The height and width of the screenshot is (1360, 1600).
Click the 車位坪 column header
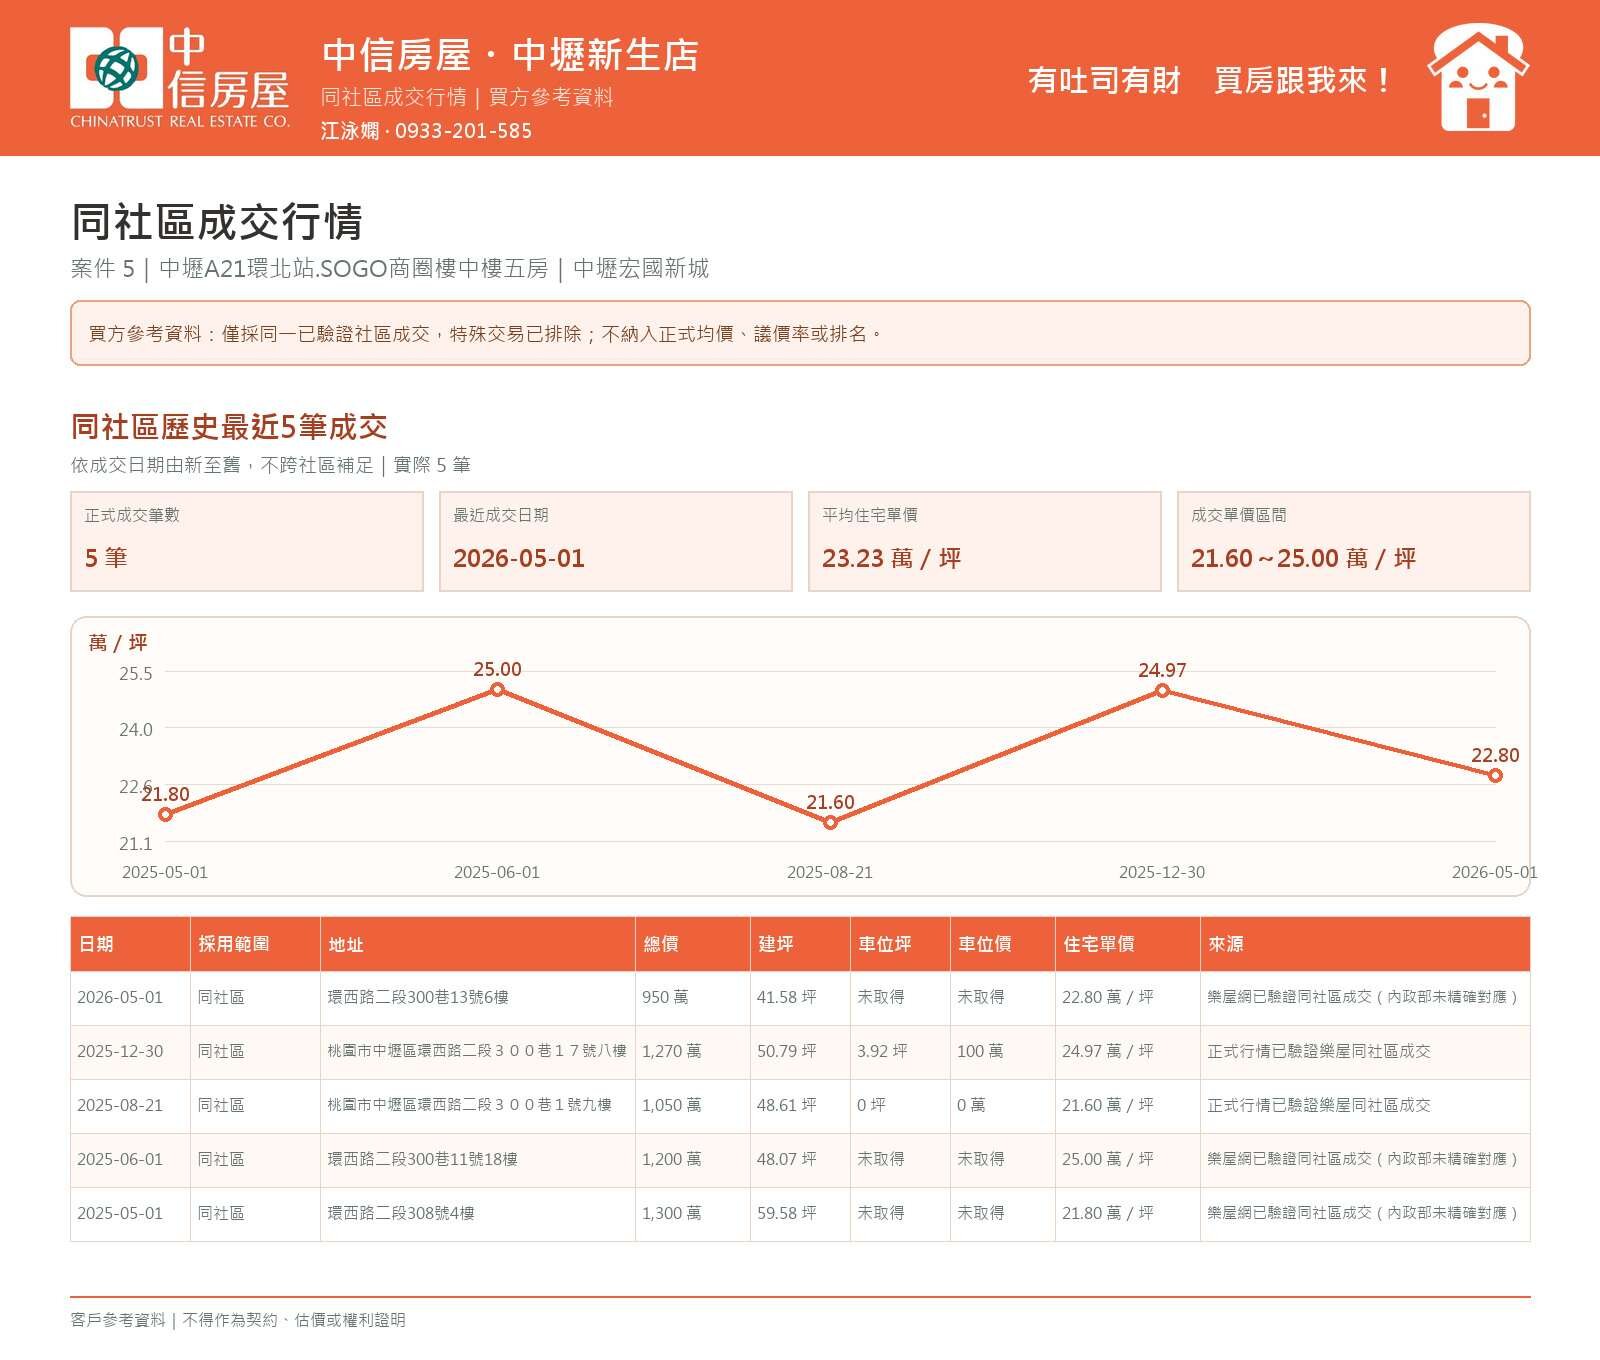tap(900, 944)
